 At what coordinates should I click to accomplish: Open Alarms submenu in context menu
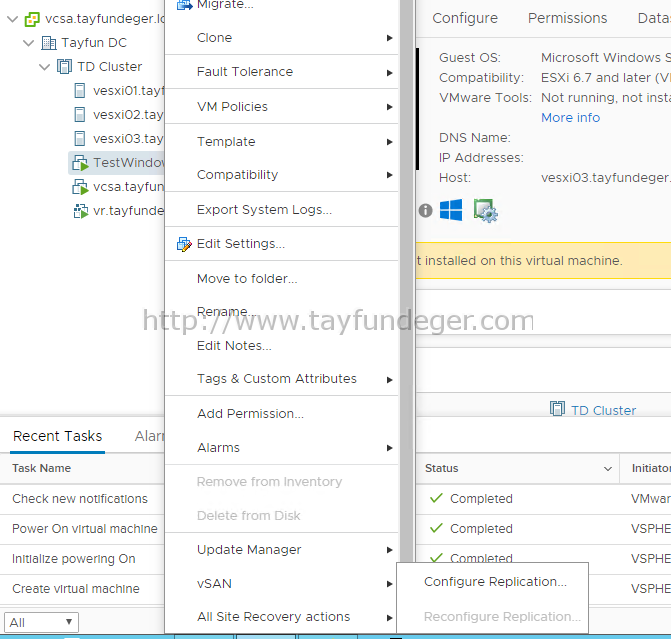(x=281, y=448)
